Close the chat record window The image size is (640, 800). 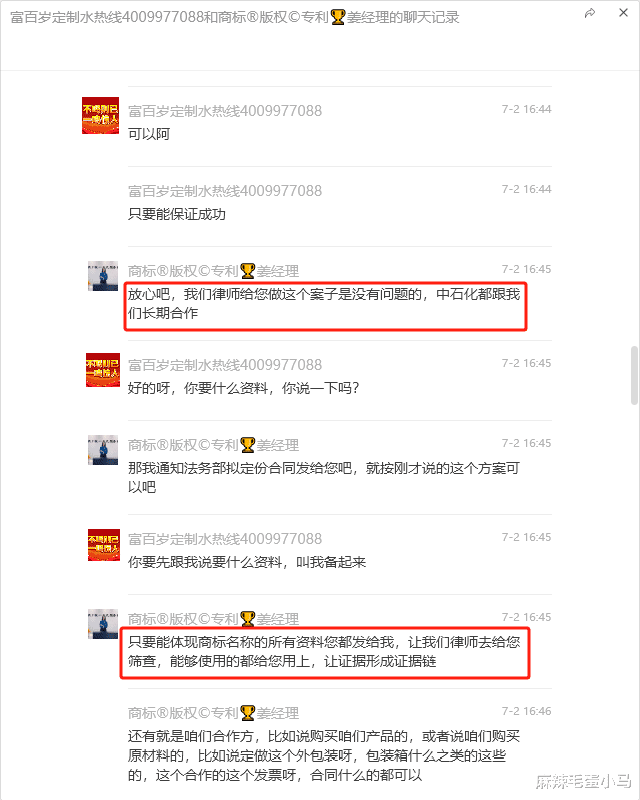(623, 13)
